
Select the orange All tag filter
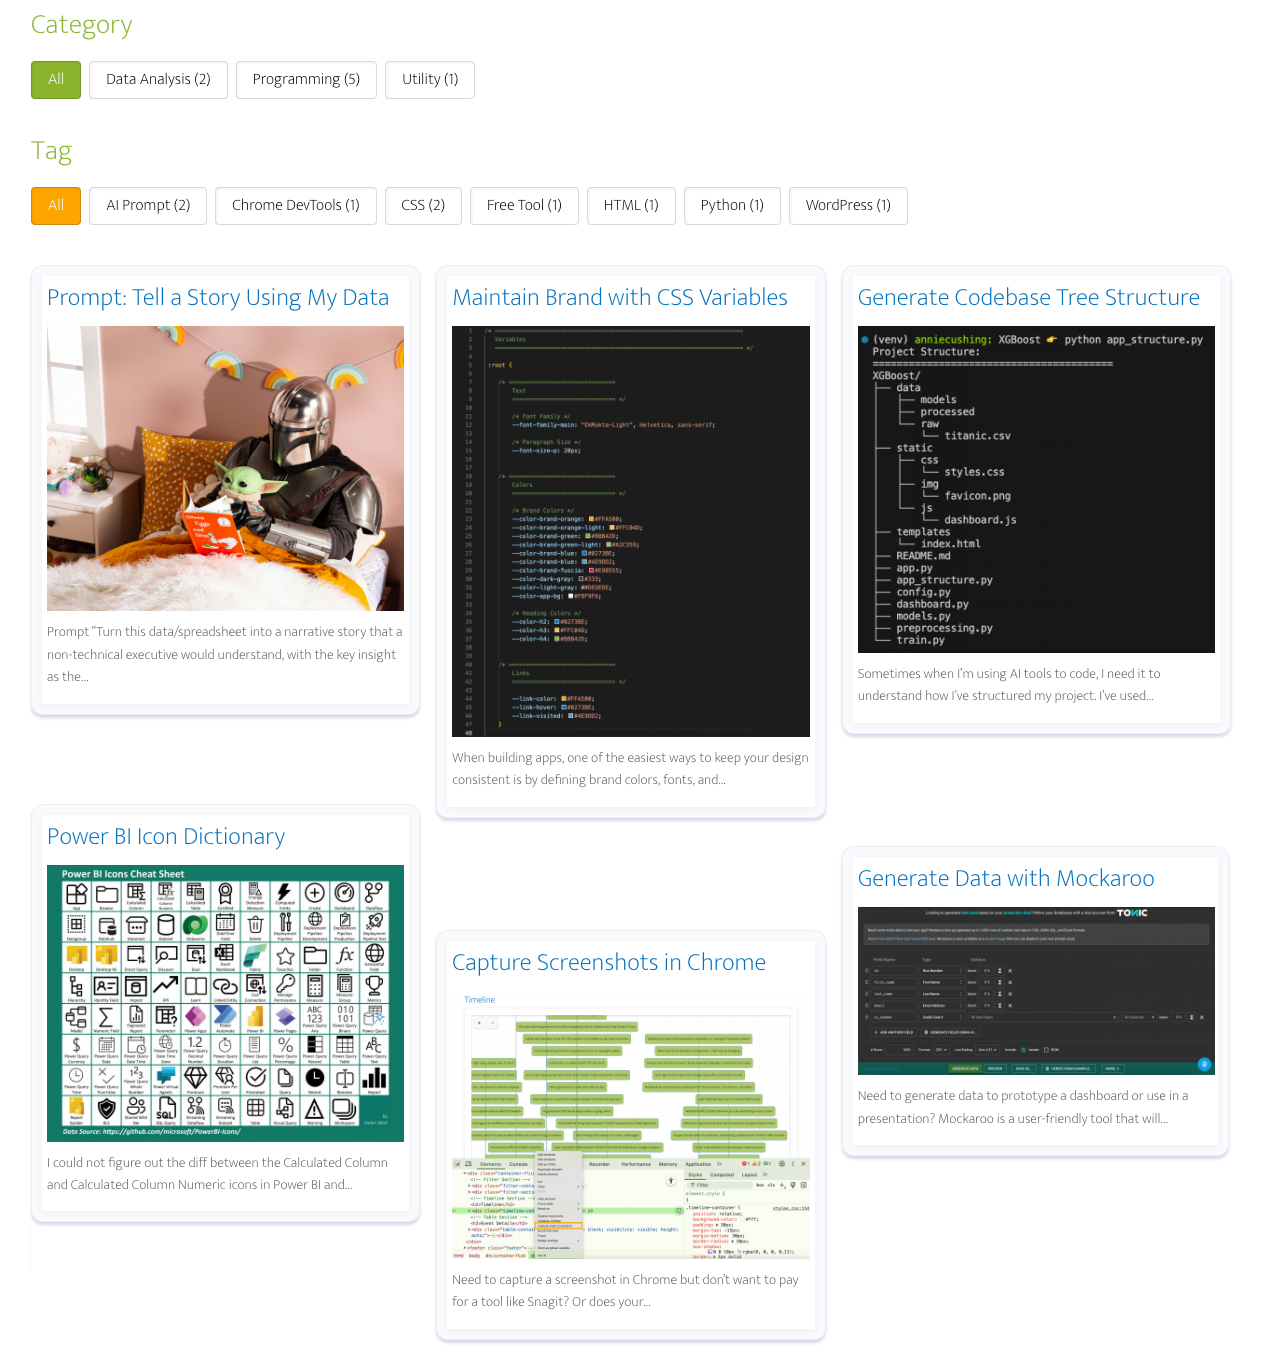(x=56, y=206)
